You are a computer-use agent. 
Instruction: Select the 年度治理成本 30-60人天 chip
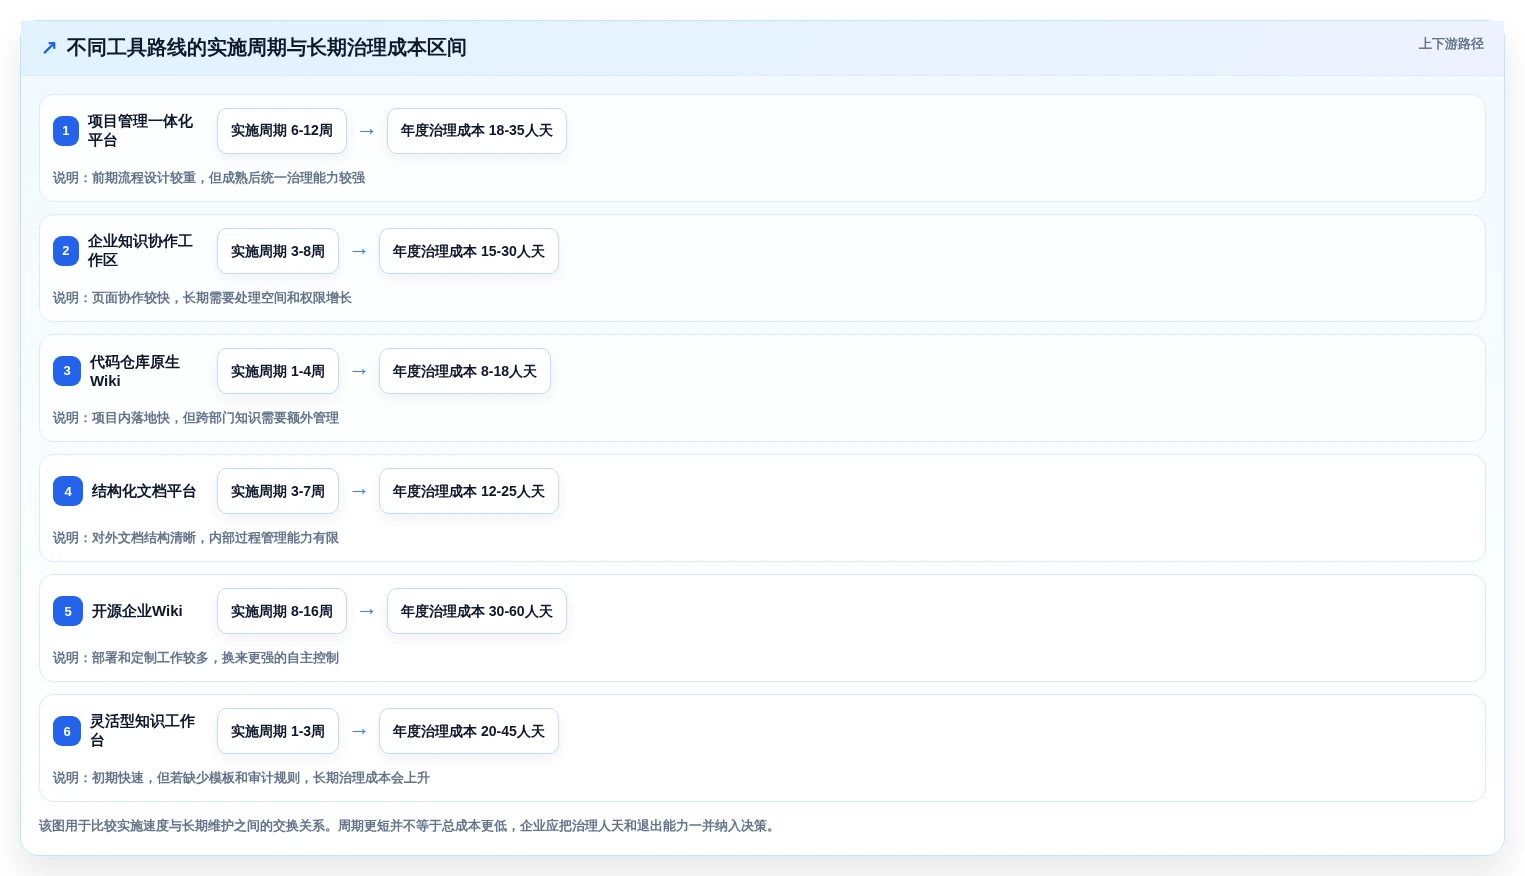click(477, 611)
